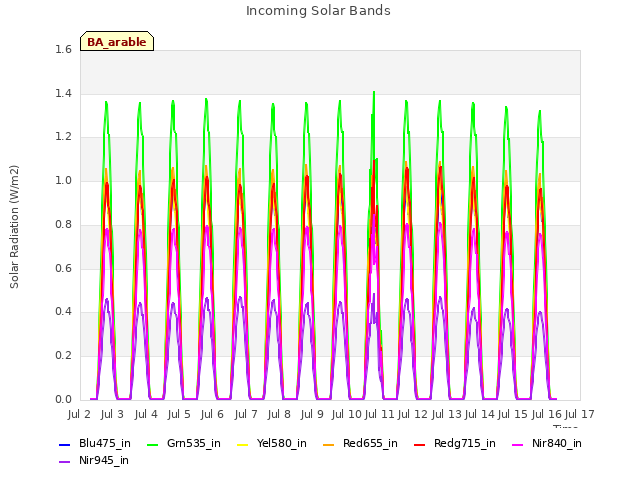Click the 0.4 y-axis tick label
Screen dimensions: 640x480
(63, 311)
